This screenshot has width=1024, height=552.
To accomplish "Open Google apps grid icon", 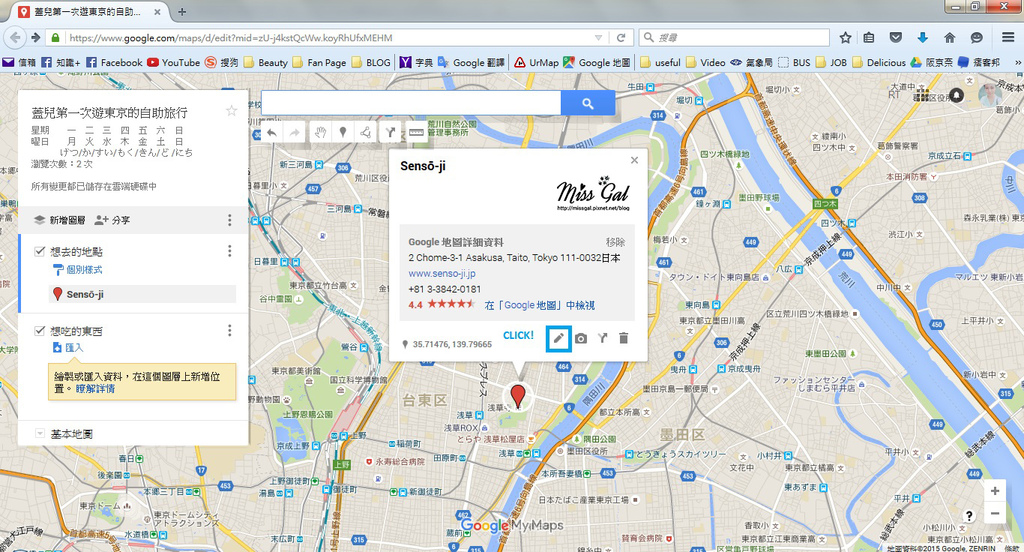I will [921, 95].
